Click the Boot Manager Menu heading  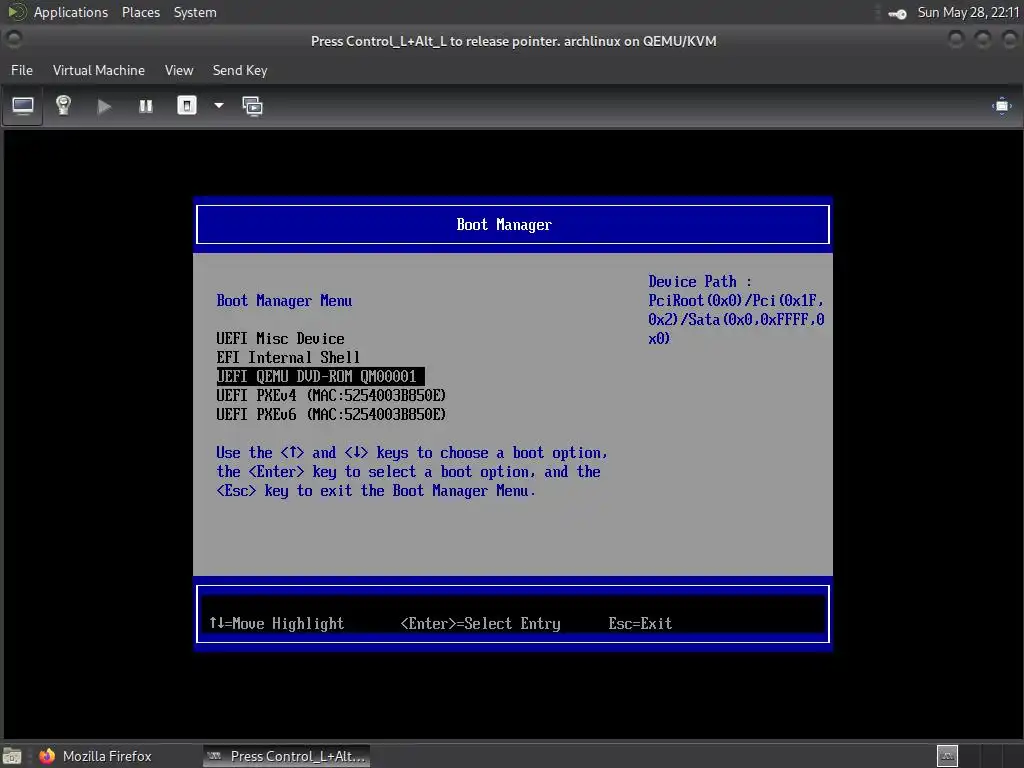click(x=284, y=300)
